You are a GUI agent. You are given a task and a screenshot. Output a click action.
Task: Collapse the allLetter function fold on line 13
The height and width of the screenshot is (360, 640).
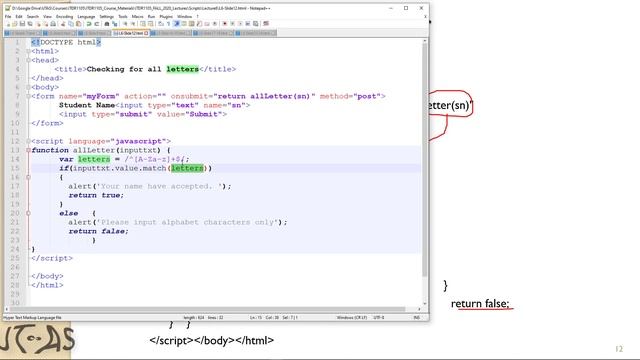click(x=28, y=150)
